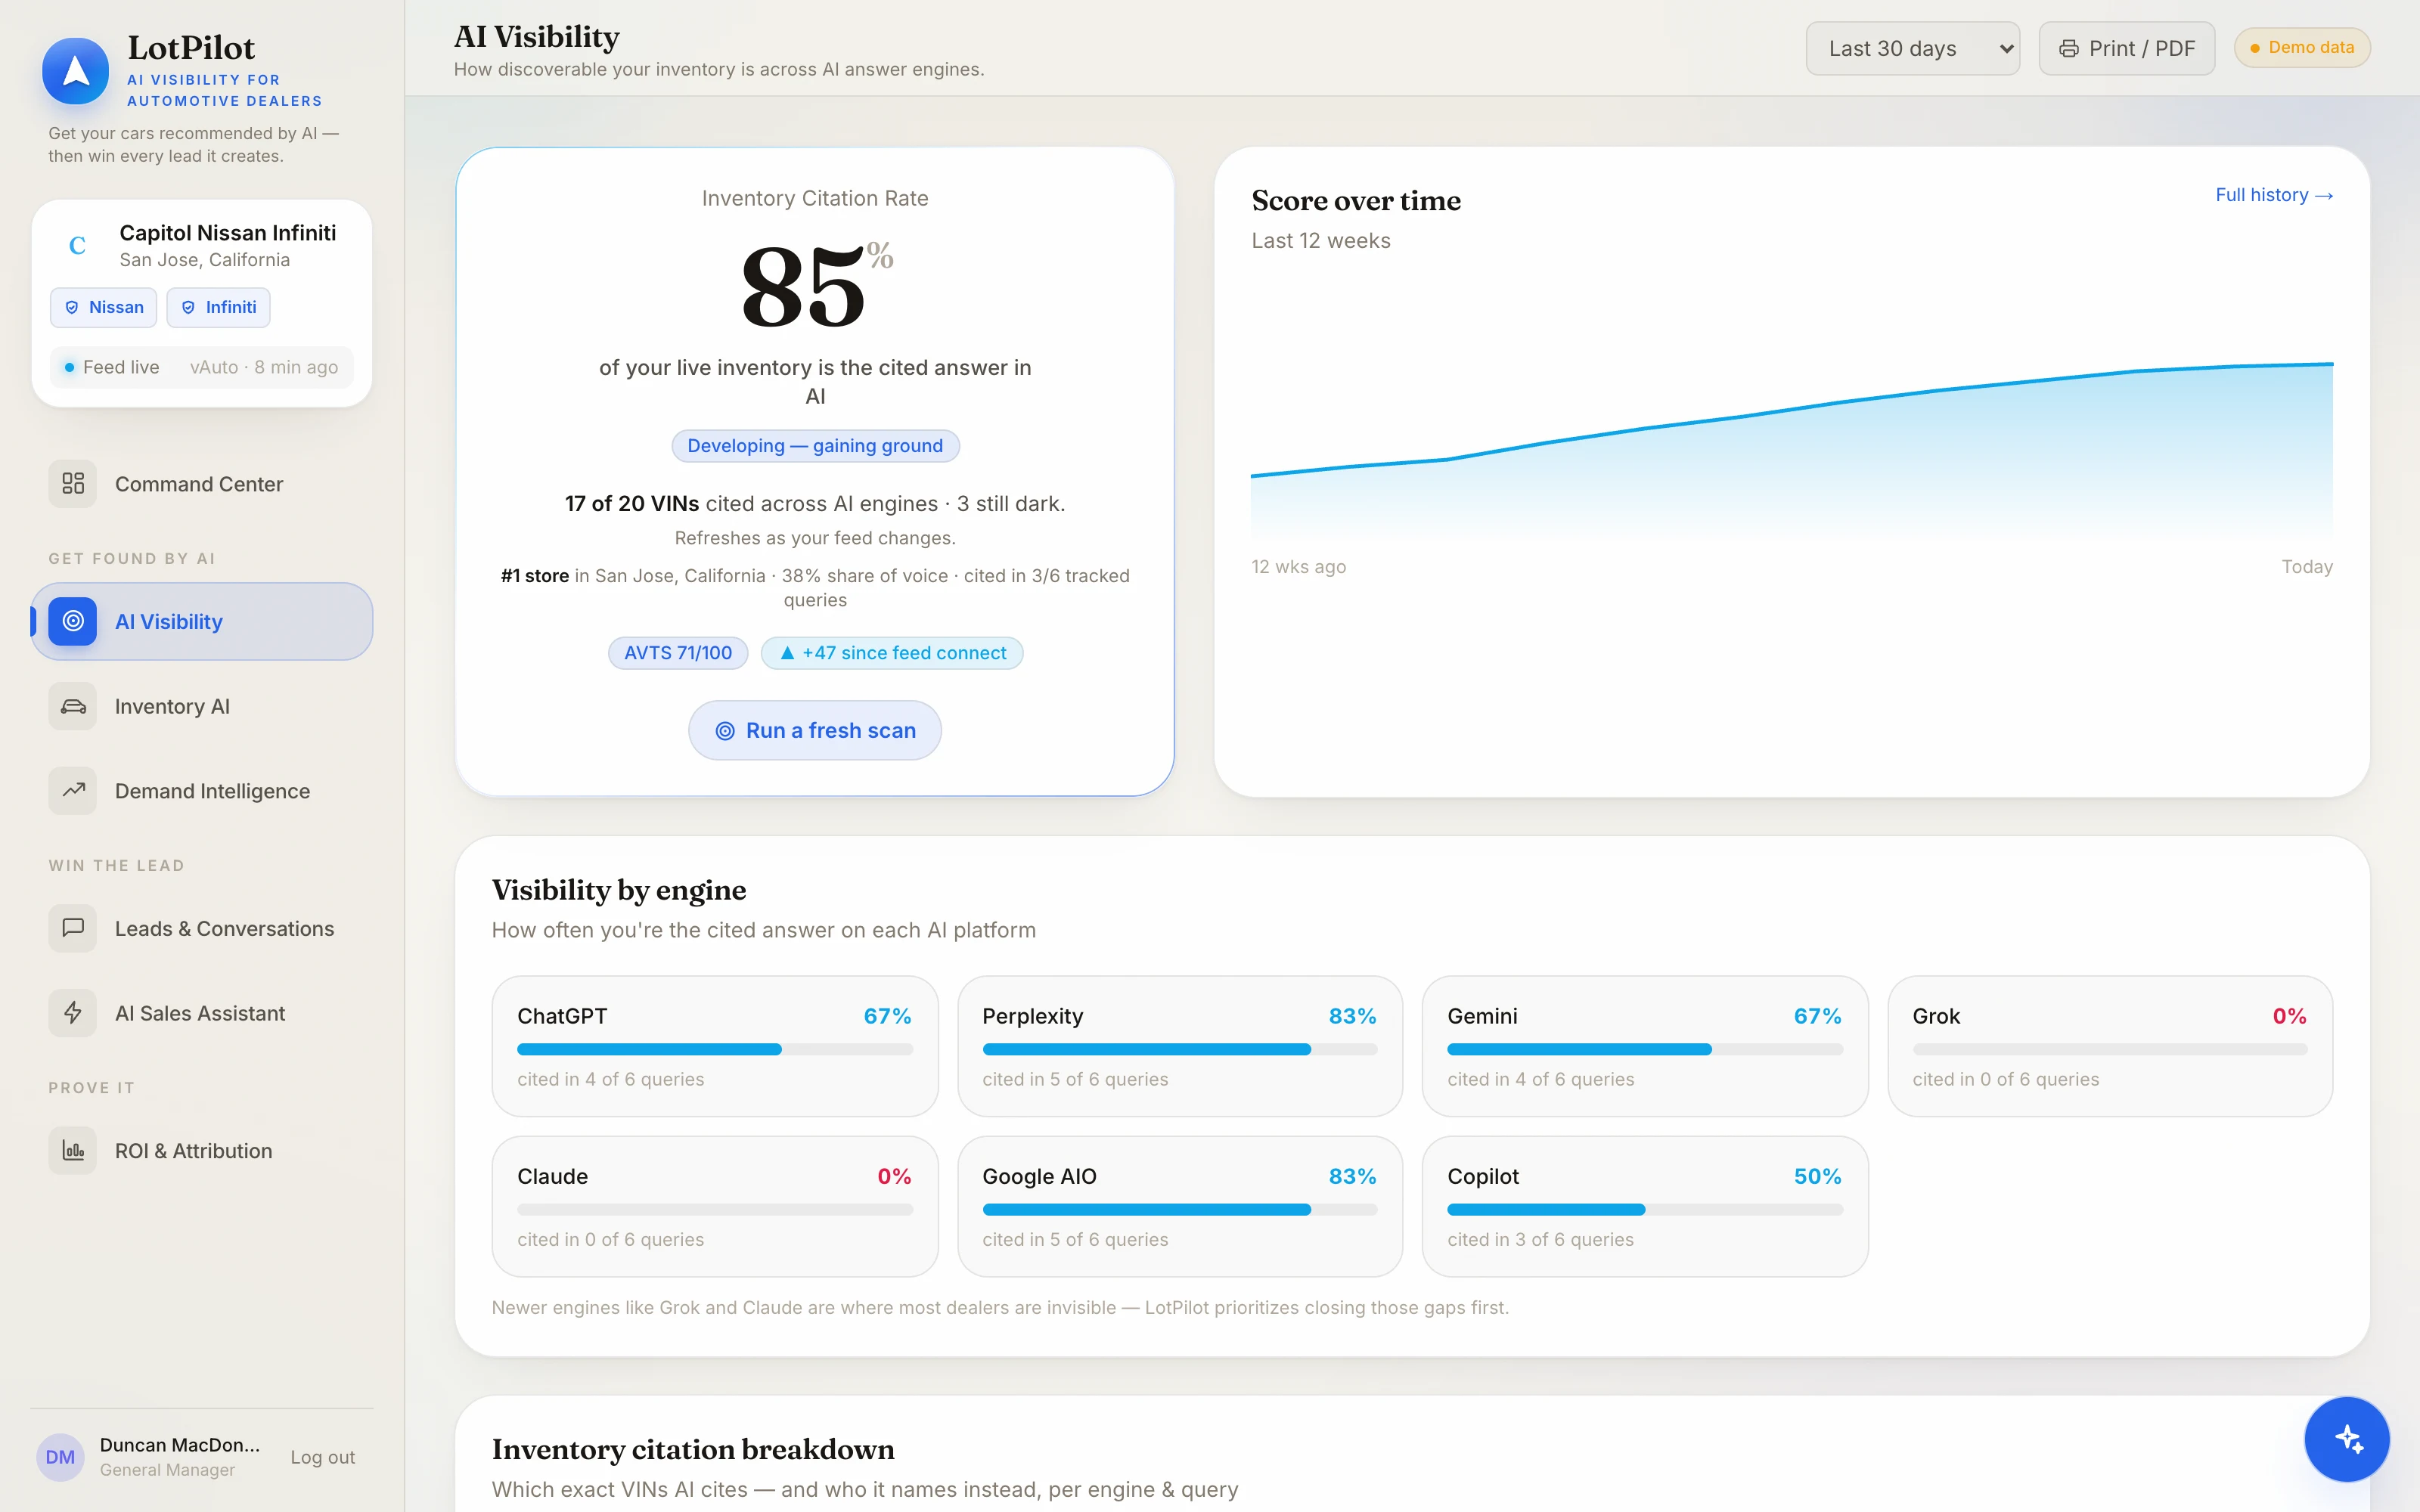Click the 'Today' axis label
This screenshot has width=2420, height=1512.
pyautogui.click(x=2307, y=567)
